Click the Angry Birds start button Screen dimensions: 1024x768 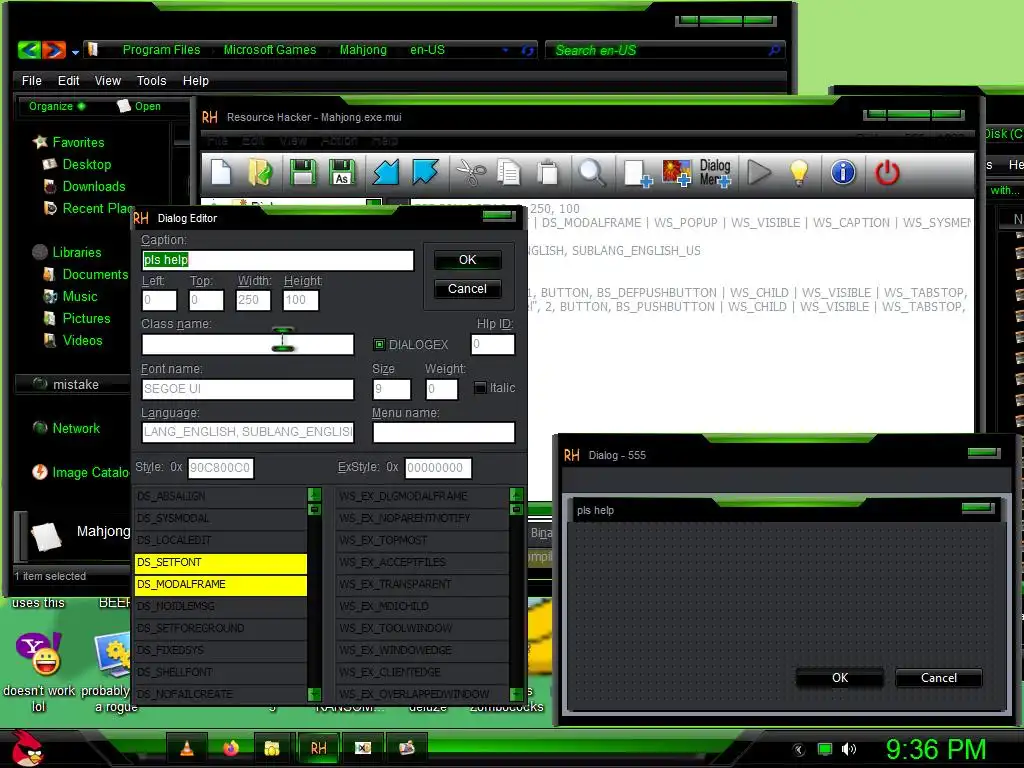(x=27, y=748)
